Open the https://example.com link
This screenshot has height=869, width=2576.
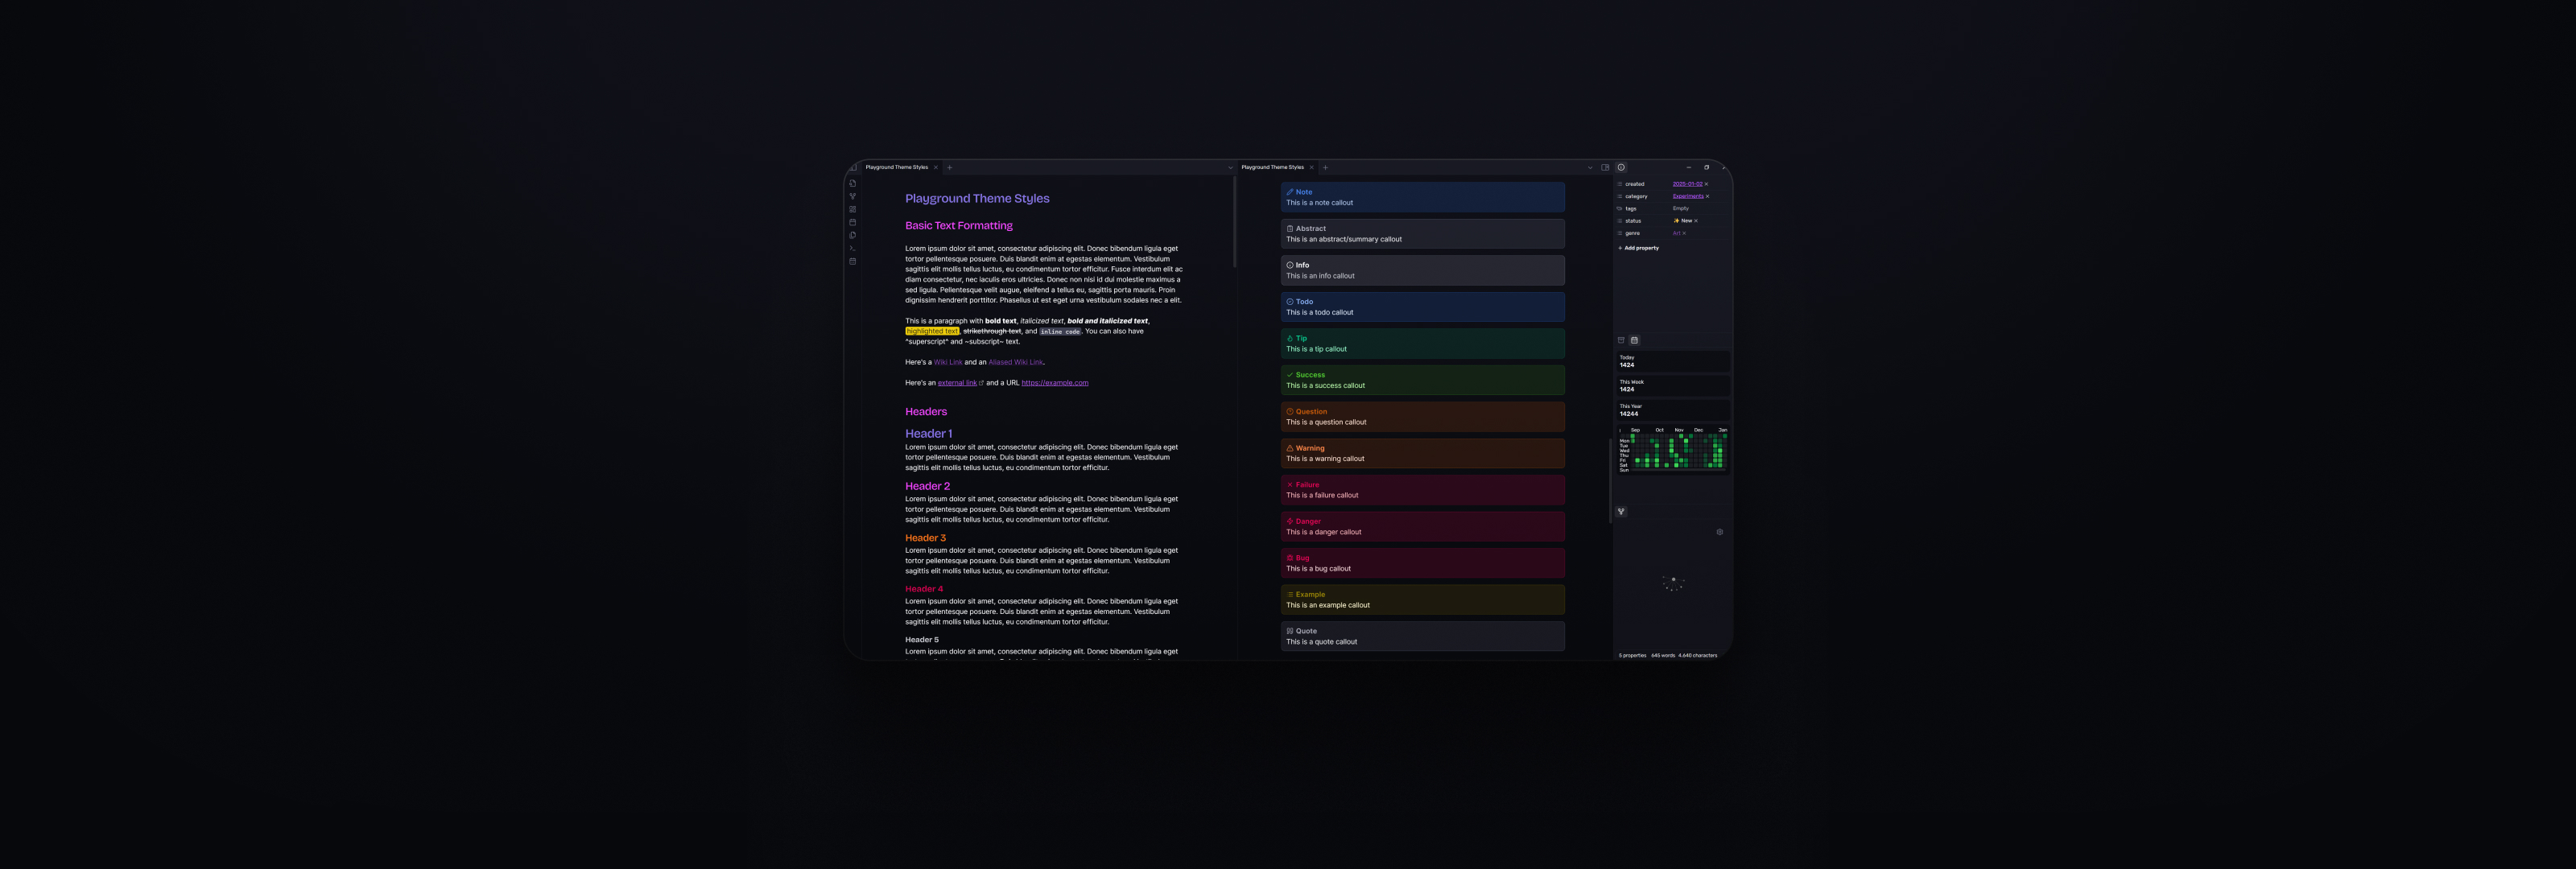(x=1054, y=383)
